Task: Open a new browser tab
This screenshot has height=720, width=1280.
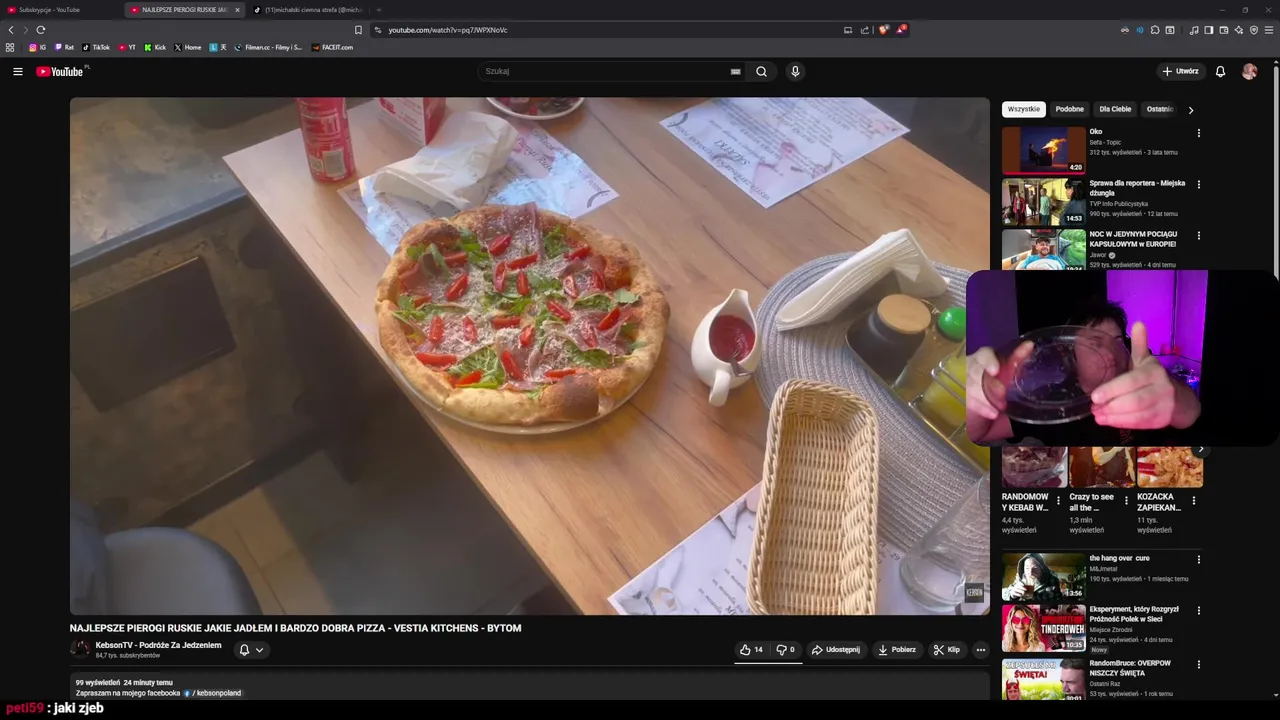Action: click(x=378, y=10)
